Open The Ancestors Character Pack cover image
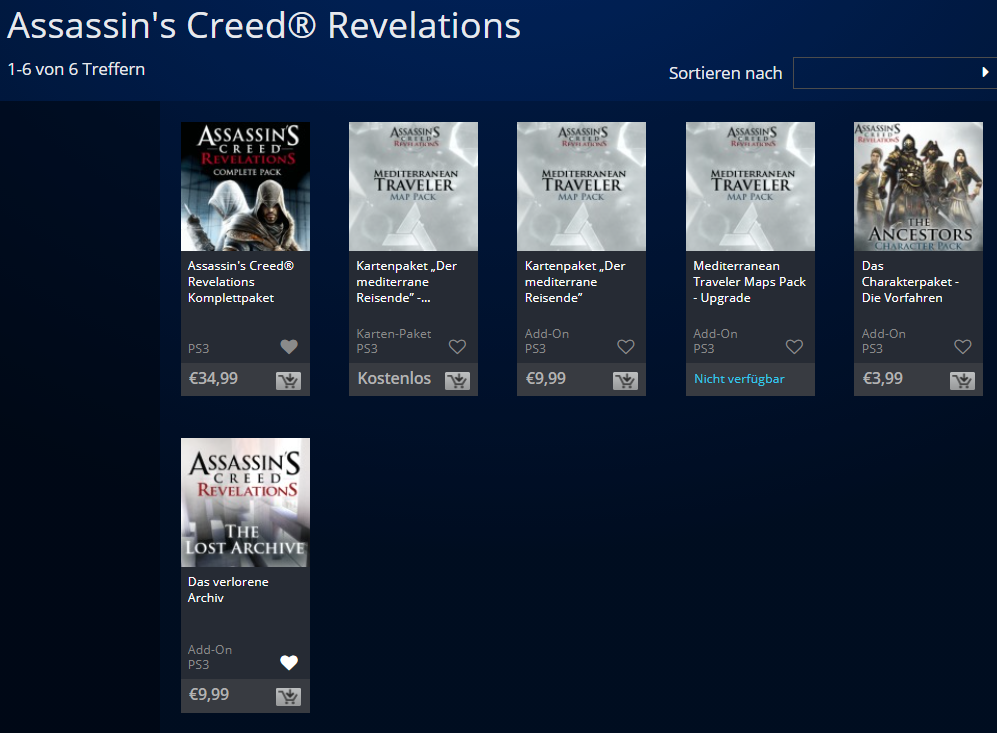Viewport: 997px width, 733px height. 918,186
